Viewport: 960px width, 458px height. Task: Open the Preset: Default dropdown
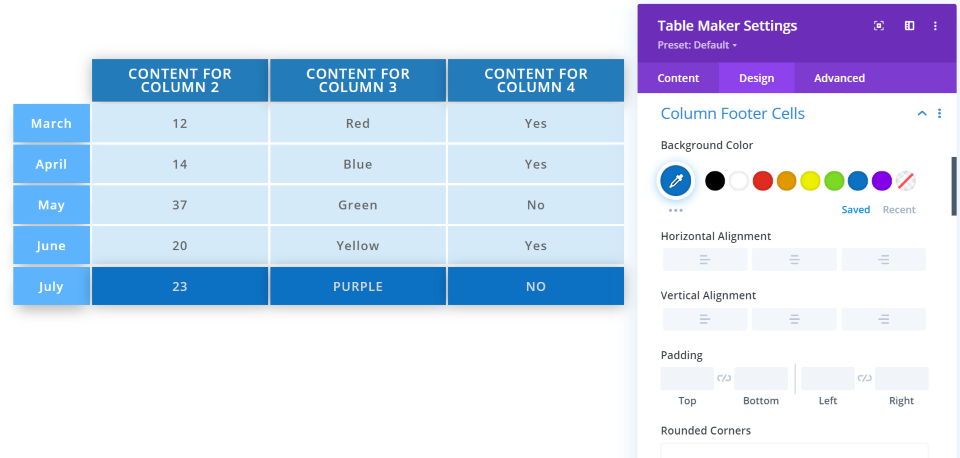697,45
